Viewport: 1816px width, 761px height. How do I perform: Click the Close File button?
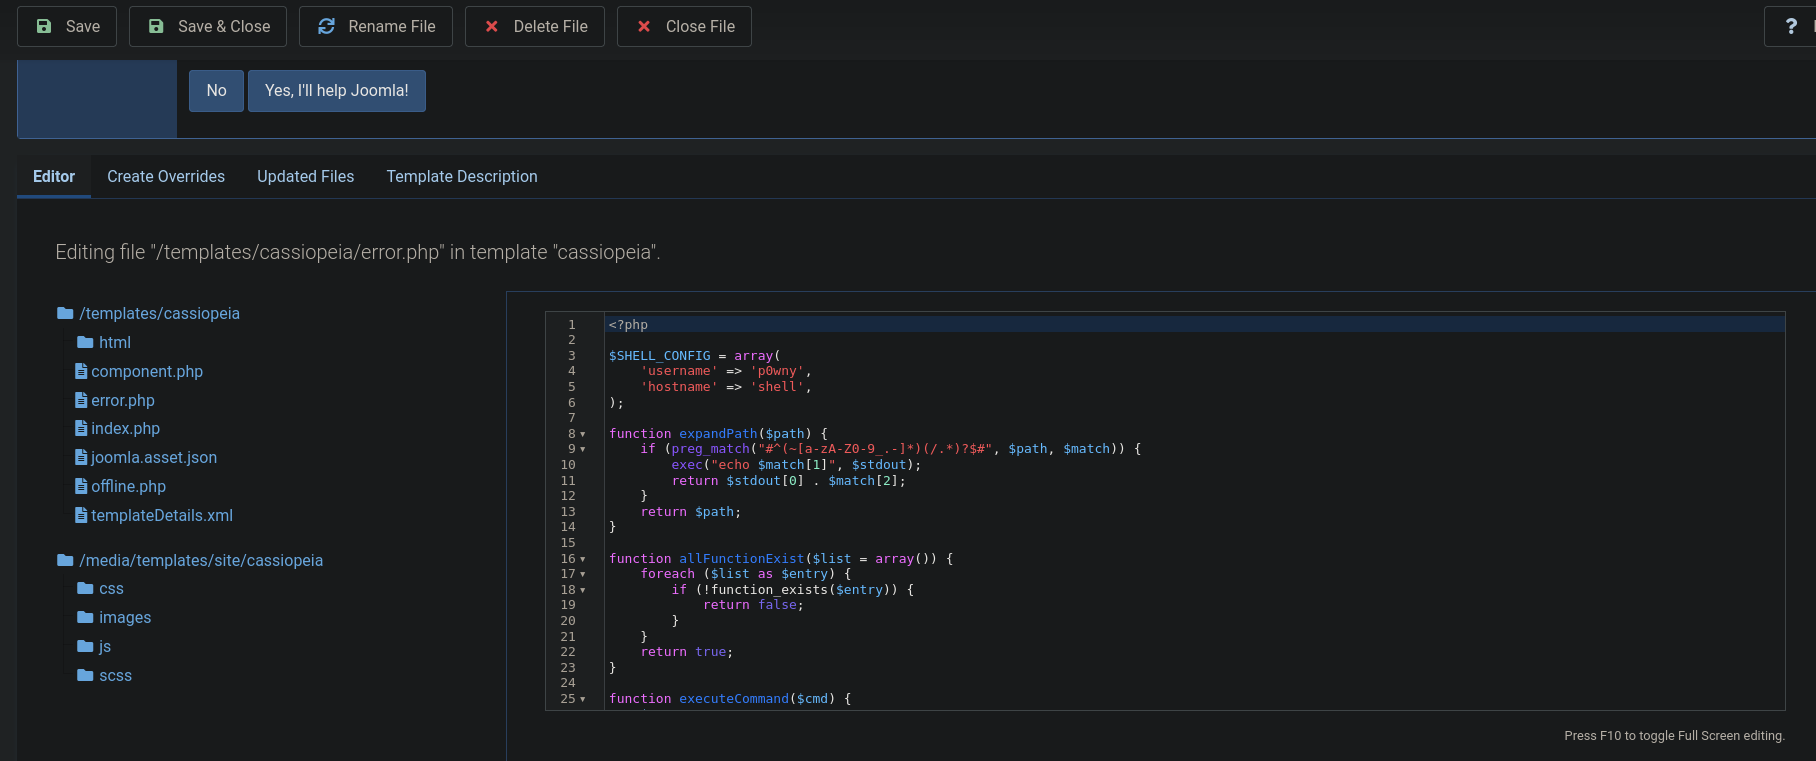[685, 26]
